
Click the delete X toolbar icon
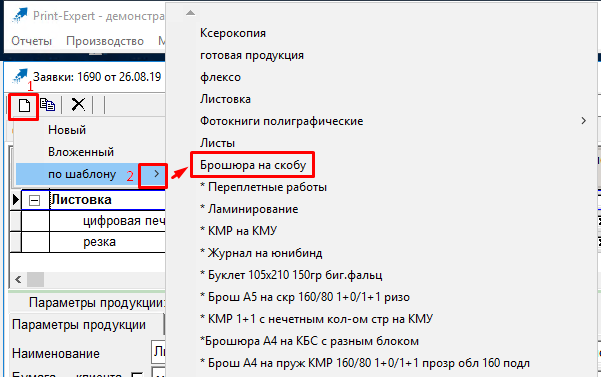[x=78, y=104]
